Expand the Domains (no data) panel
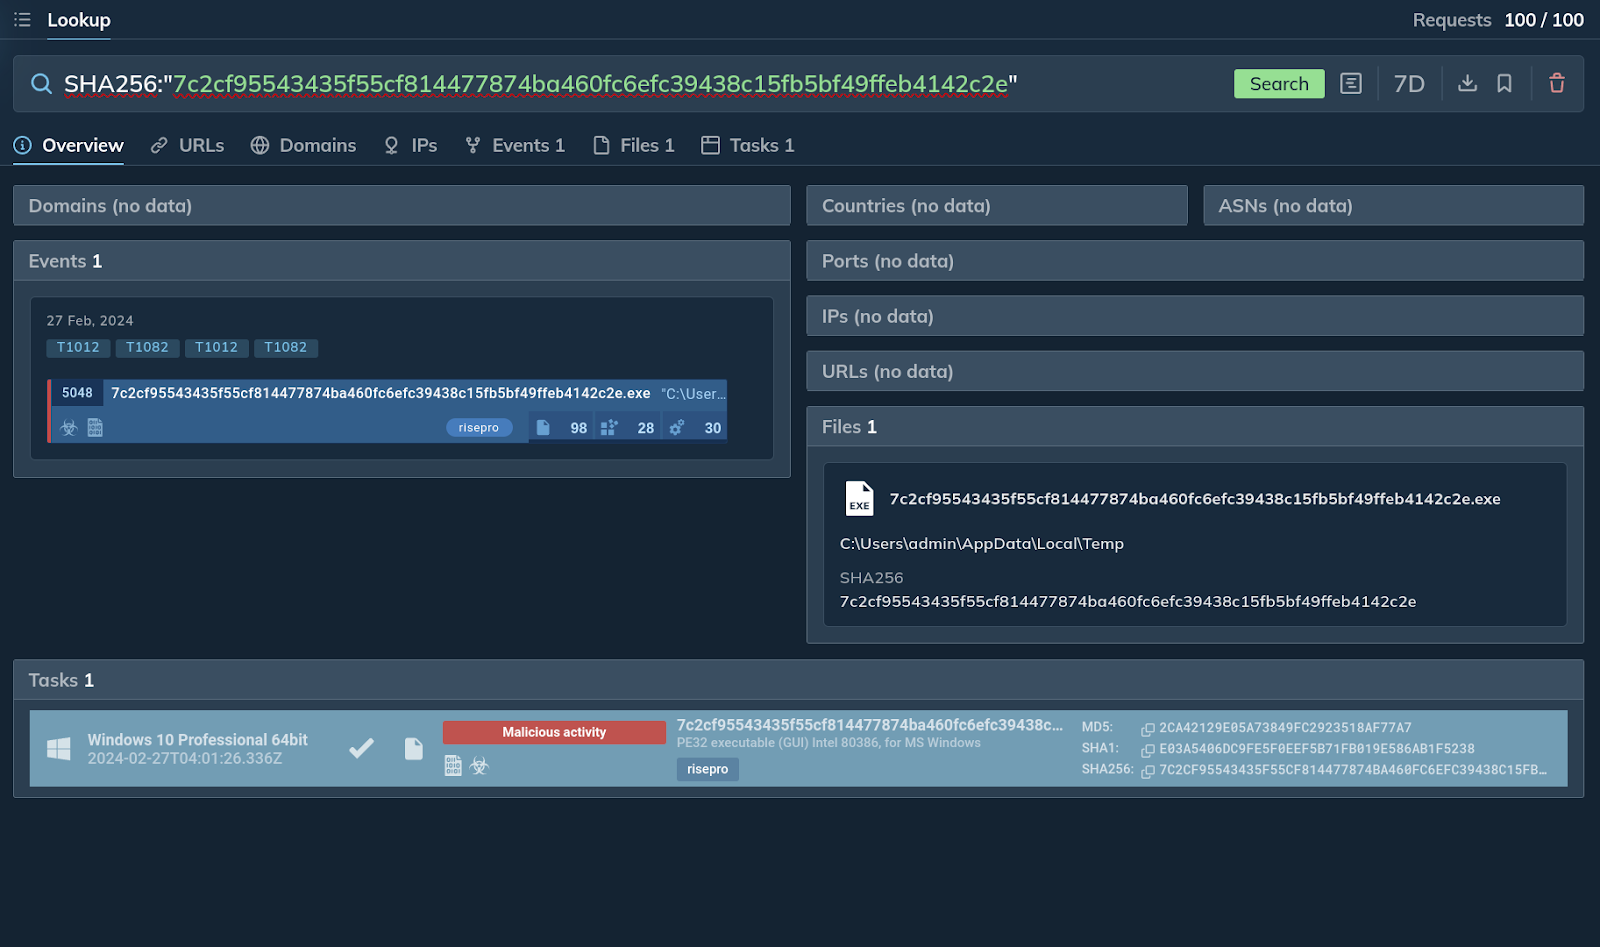This screenshot has height=947, width=1600. tap(401, 206)
